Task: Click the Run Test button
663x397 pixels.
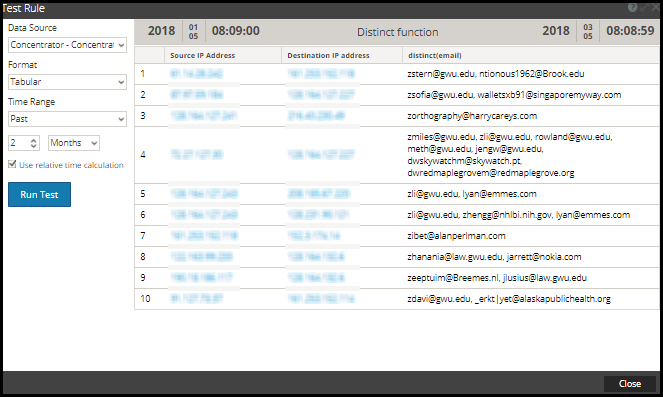Action: (x=39, y=194)
